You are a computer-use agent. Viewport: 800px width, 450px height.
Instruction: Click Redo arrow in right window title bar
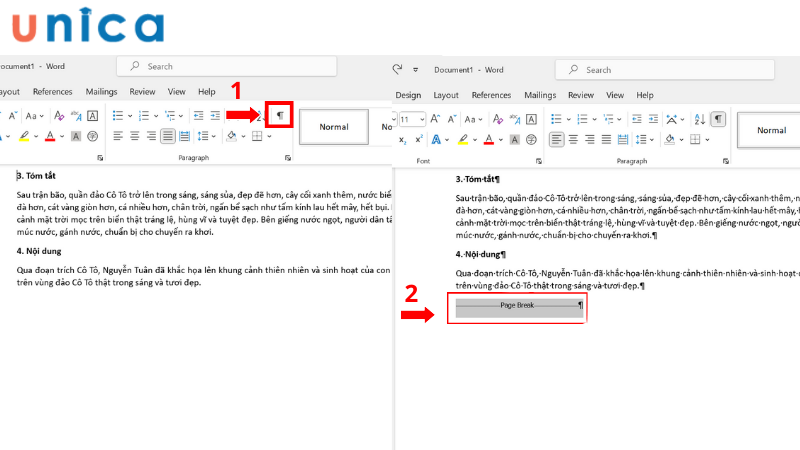click(x=397, y=69)
